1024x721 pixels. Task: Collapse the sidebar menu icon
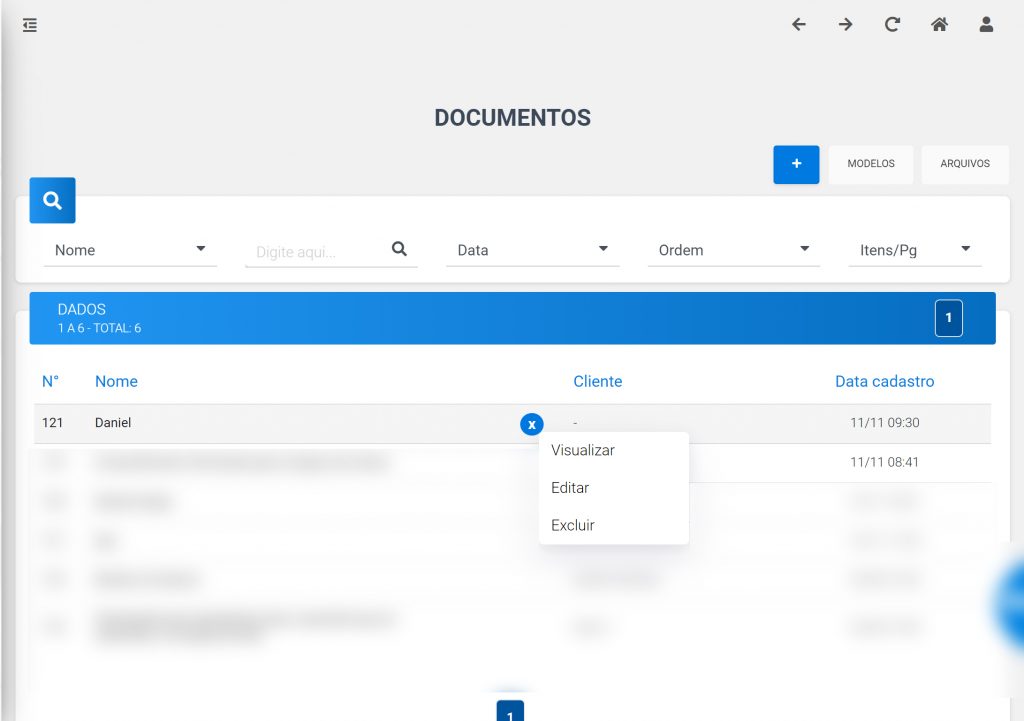[x=29, y=25]
